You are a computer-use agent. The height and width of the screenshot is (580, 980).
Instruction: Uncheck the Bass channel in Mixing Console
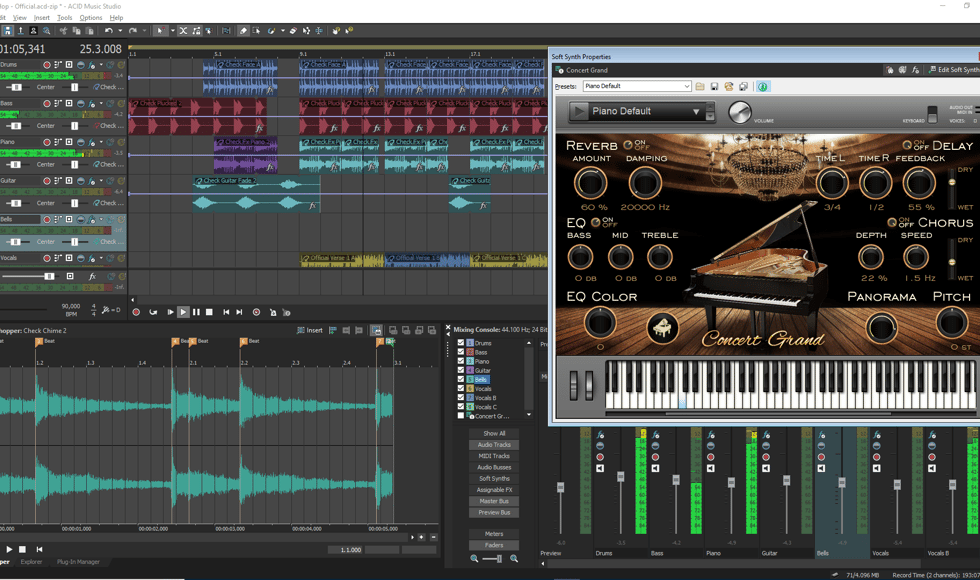tap(461, 352)
